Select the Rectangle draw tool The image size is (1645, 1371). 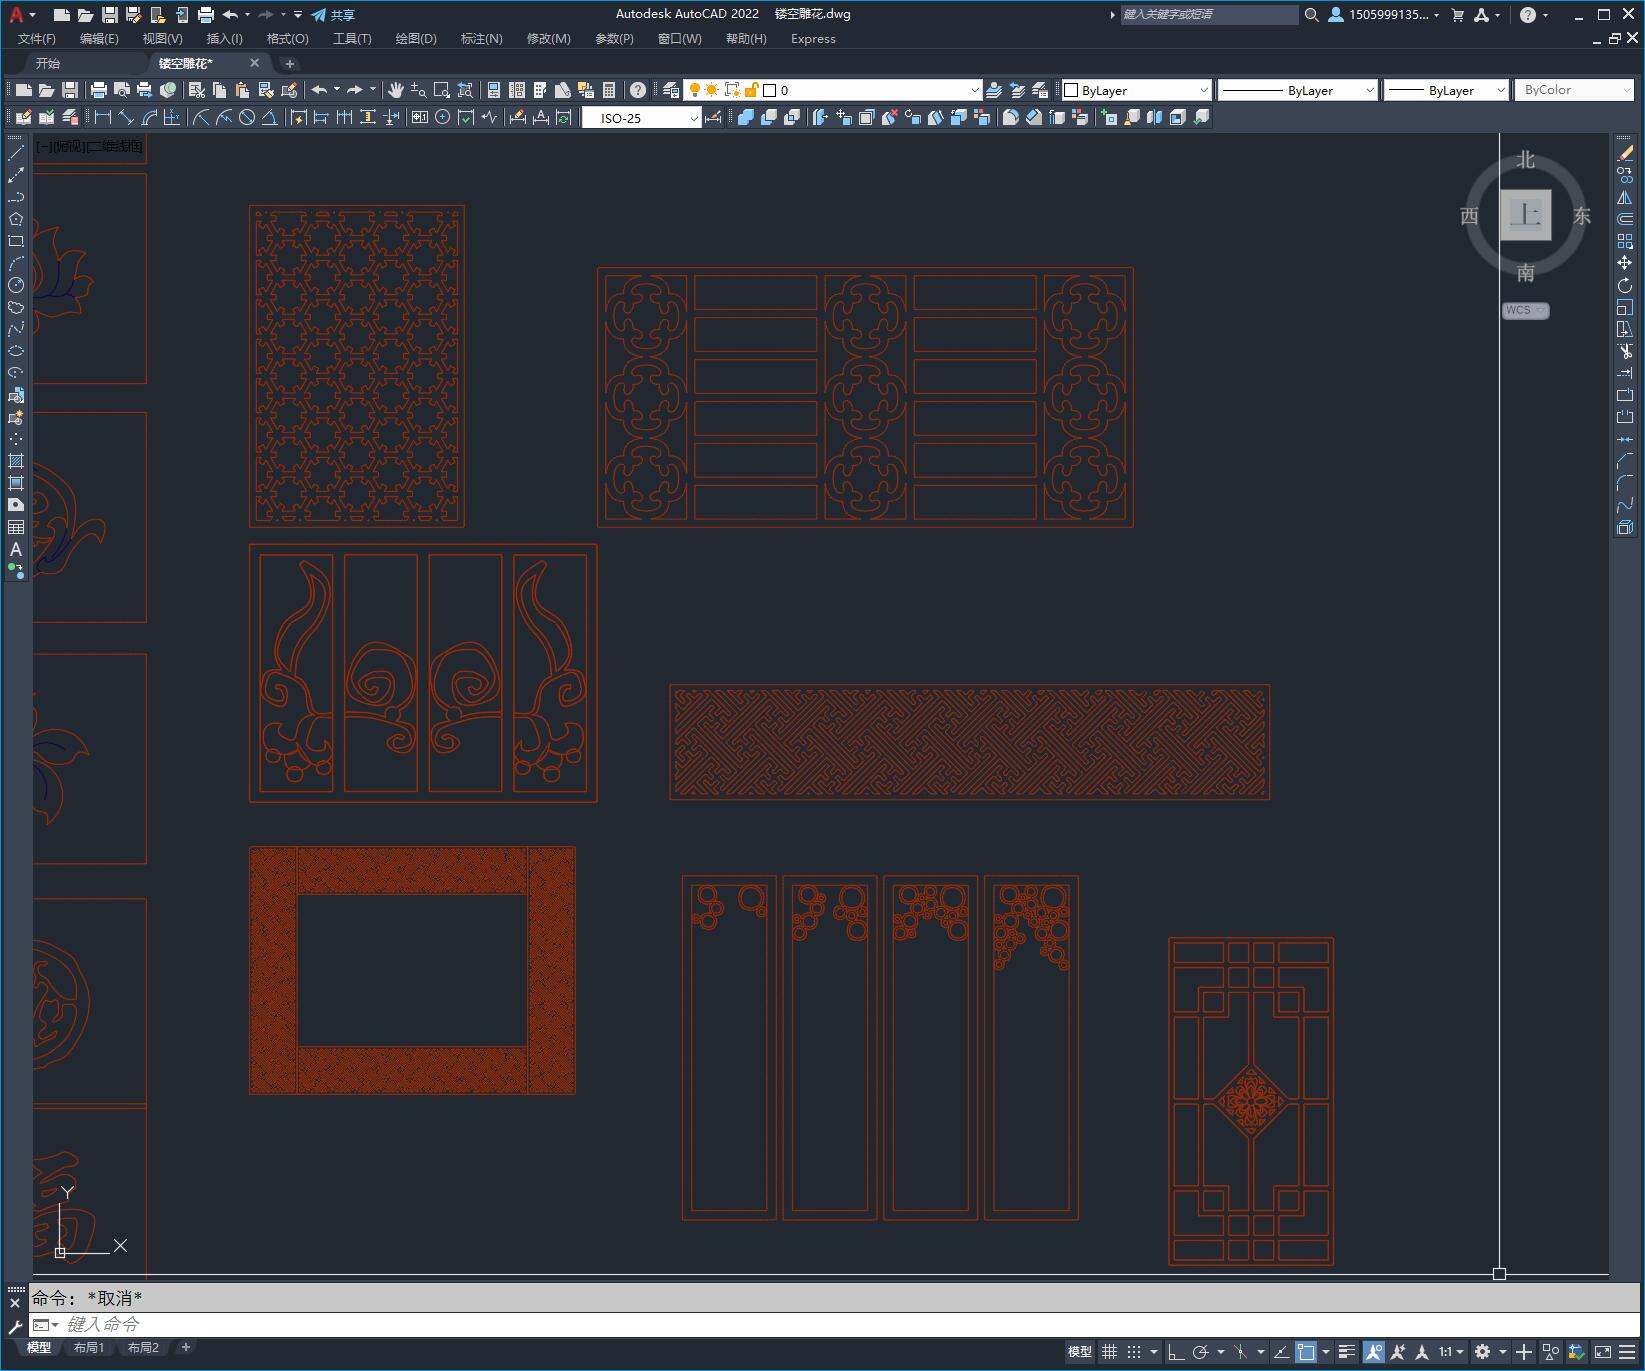pyautogui.click(x=16, y=241)
